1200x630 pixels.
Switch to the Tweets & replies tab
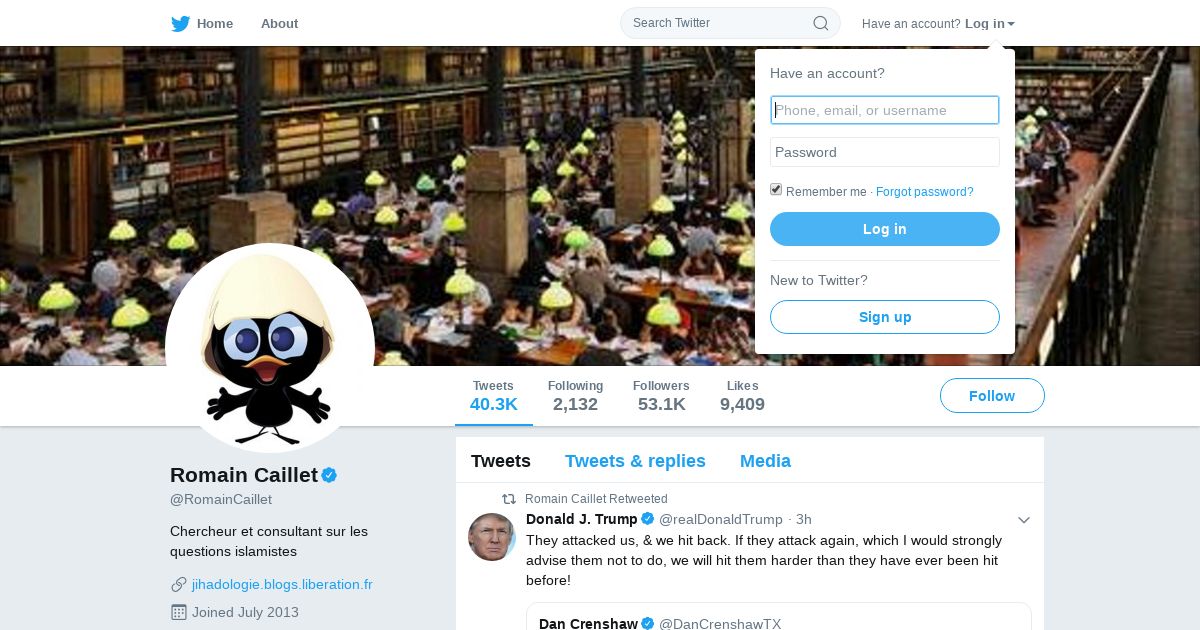[635, 461]
